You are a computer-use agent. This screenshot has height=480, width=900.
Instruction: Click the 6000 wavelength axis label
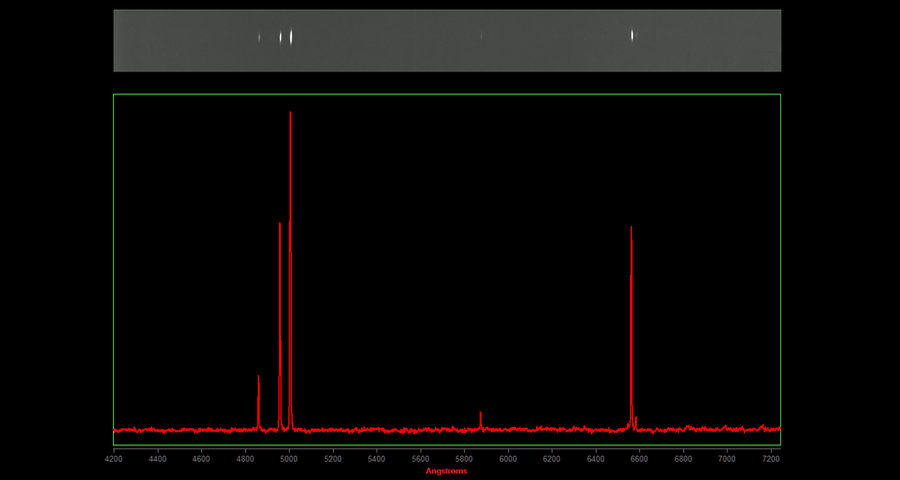[x=508, y=459]
